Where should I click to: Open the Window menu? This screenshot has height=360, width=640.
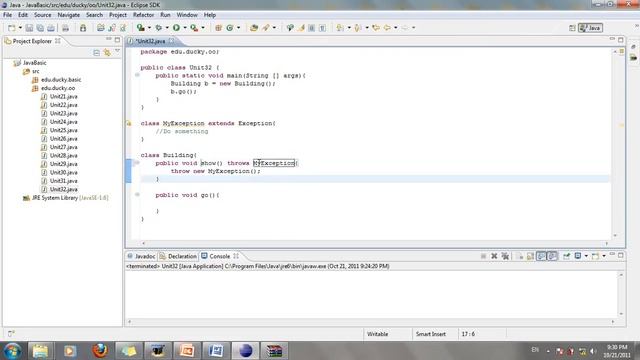point(187,15)
